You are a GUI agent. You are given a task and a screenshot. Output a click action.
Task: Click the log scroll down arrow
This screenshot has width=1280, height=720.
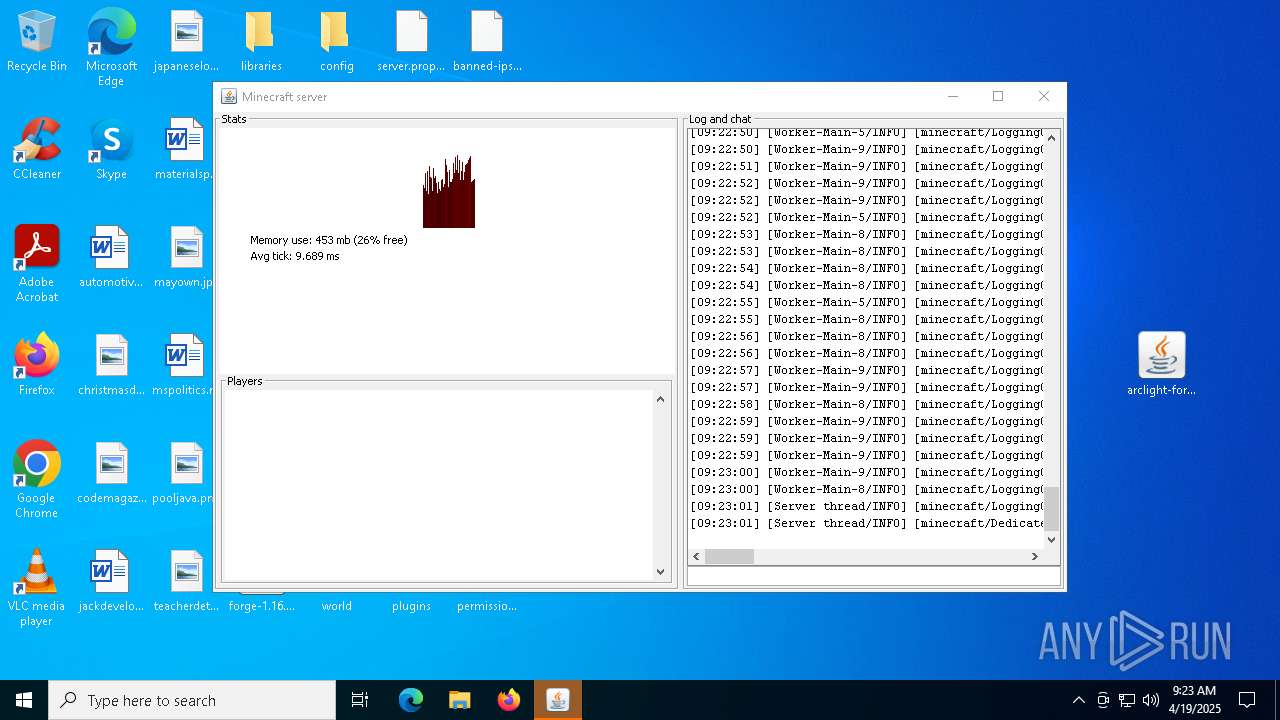coord(1051,539)
